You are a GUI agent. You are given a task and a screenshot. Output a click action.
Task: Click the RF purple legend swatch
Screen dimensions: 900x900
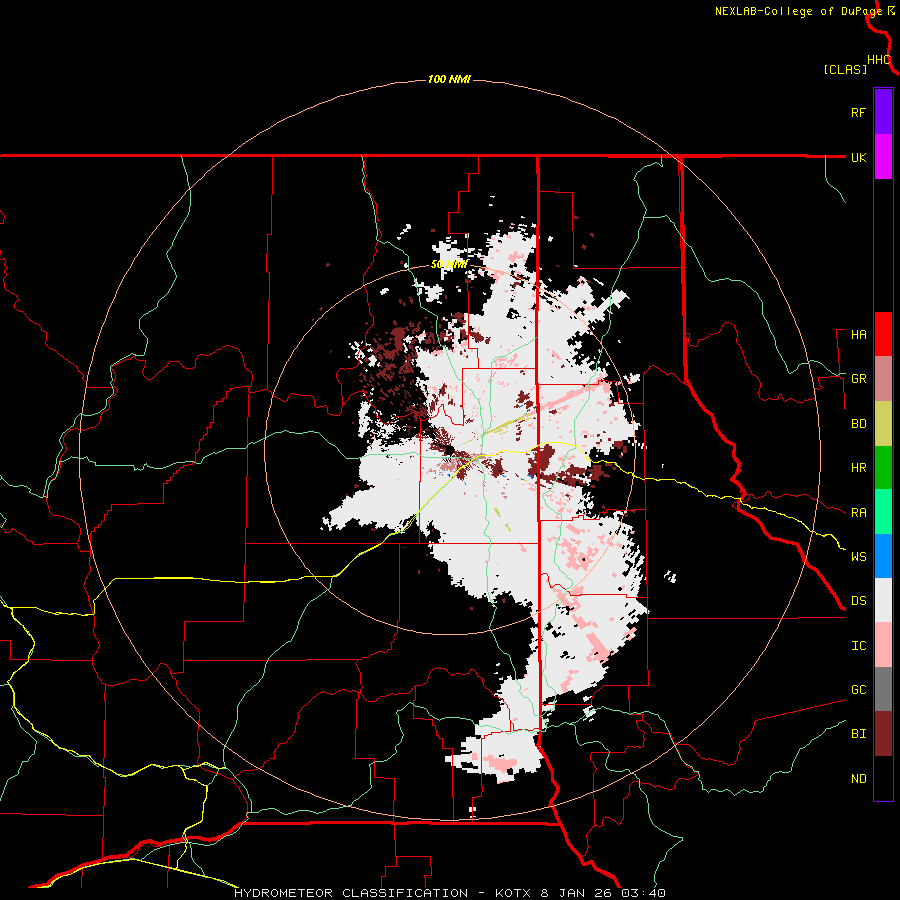click(x=883, y=111)
